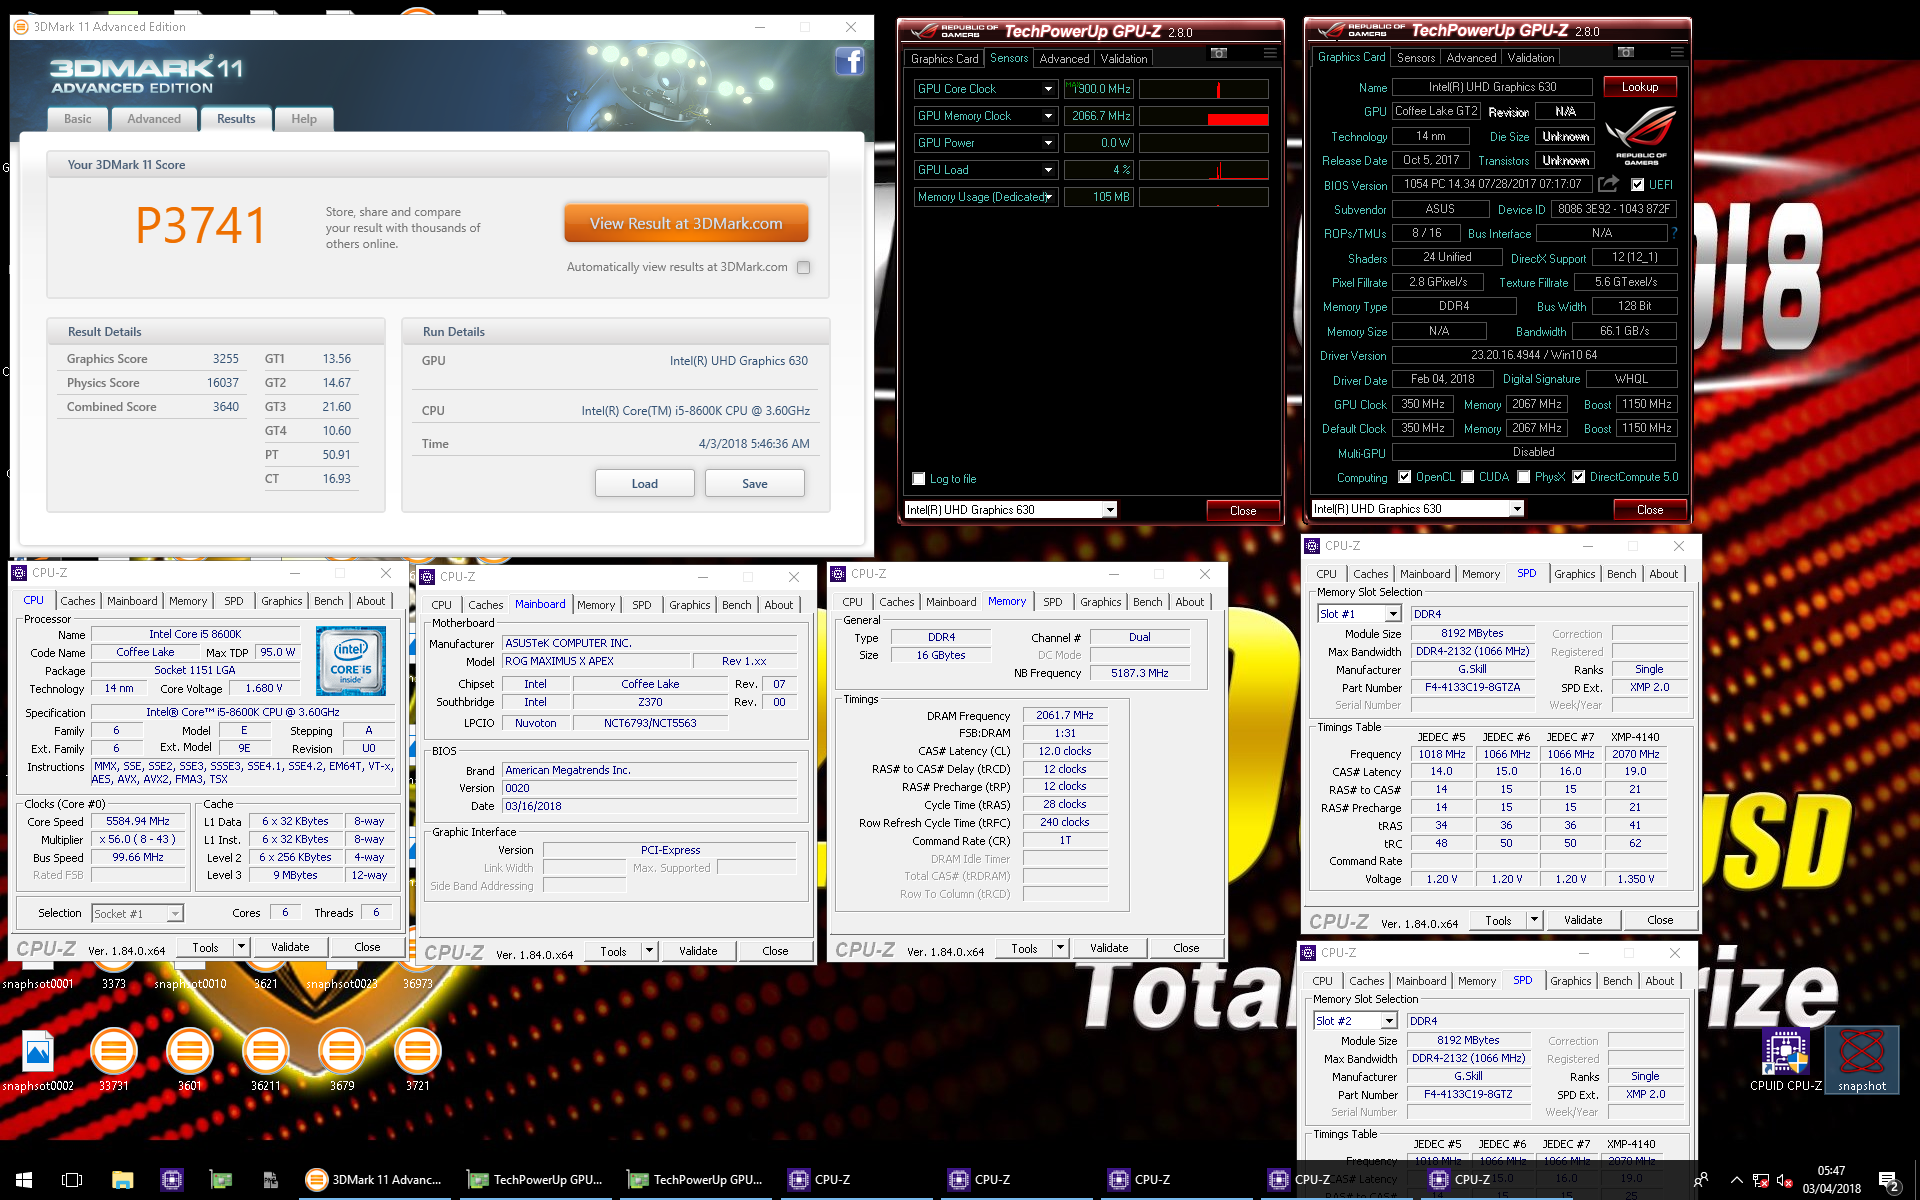Open the Help tab in 3DMark 11
The image size is (1920, 1200).
(304, 119)
